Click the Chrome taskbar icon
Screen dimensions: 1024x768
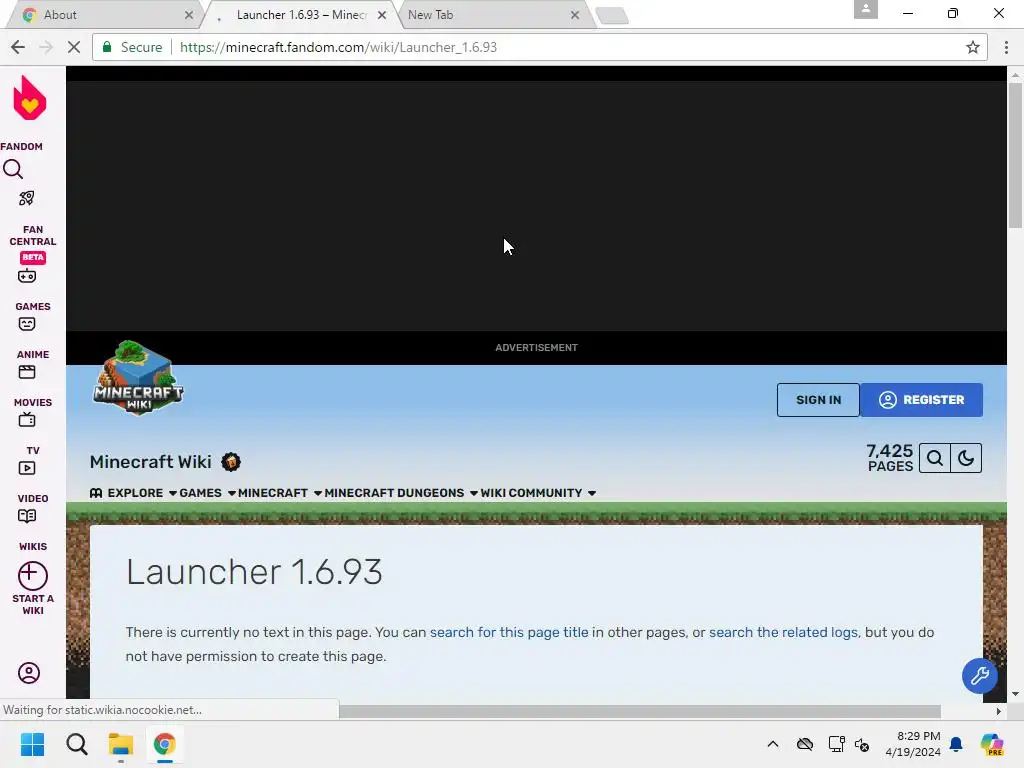point(165,744)
